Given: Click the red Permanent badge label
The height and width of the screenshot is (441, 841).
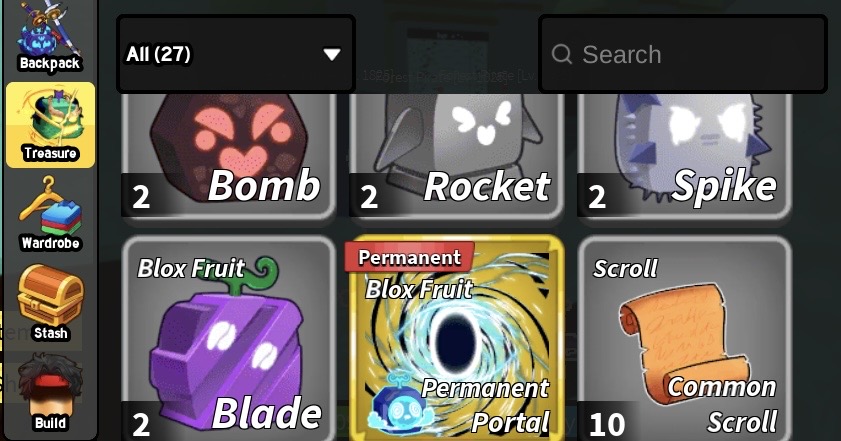Looking at the screenshot, I should coord(409,257).
